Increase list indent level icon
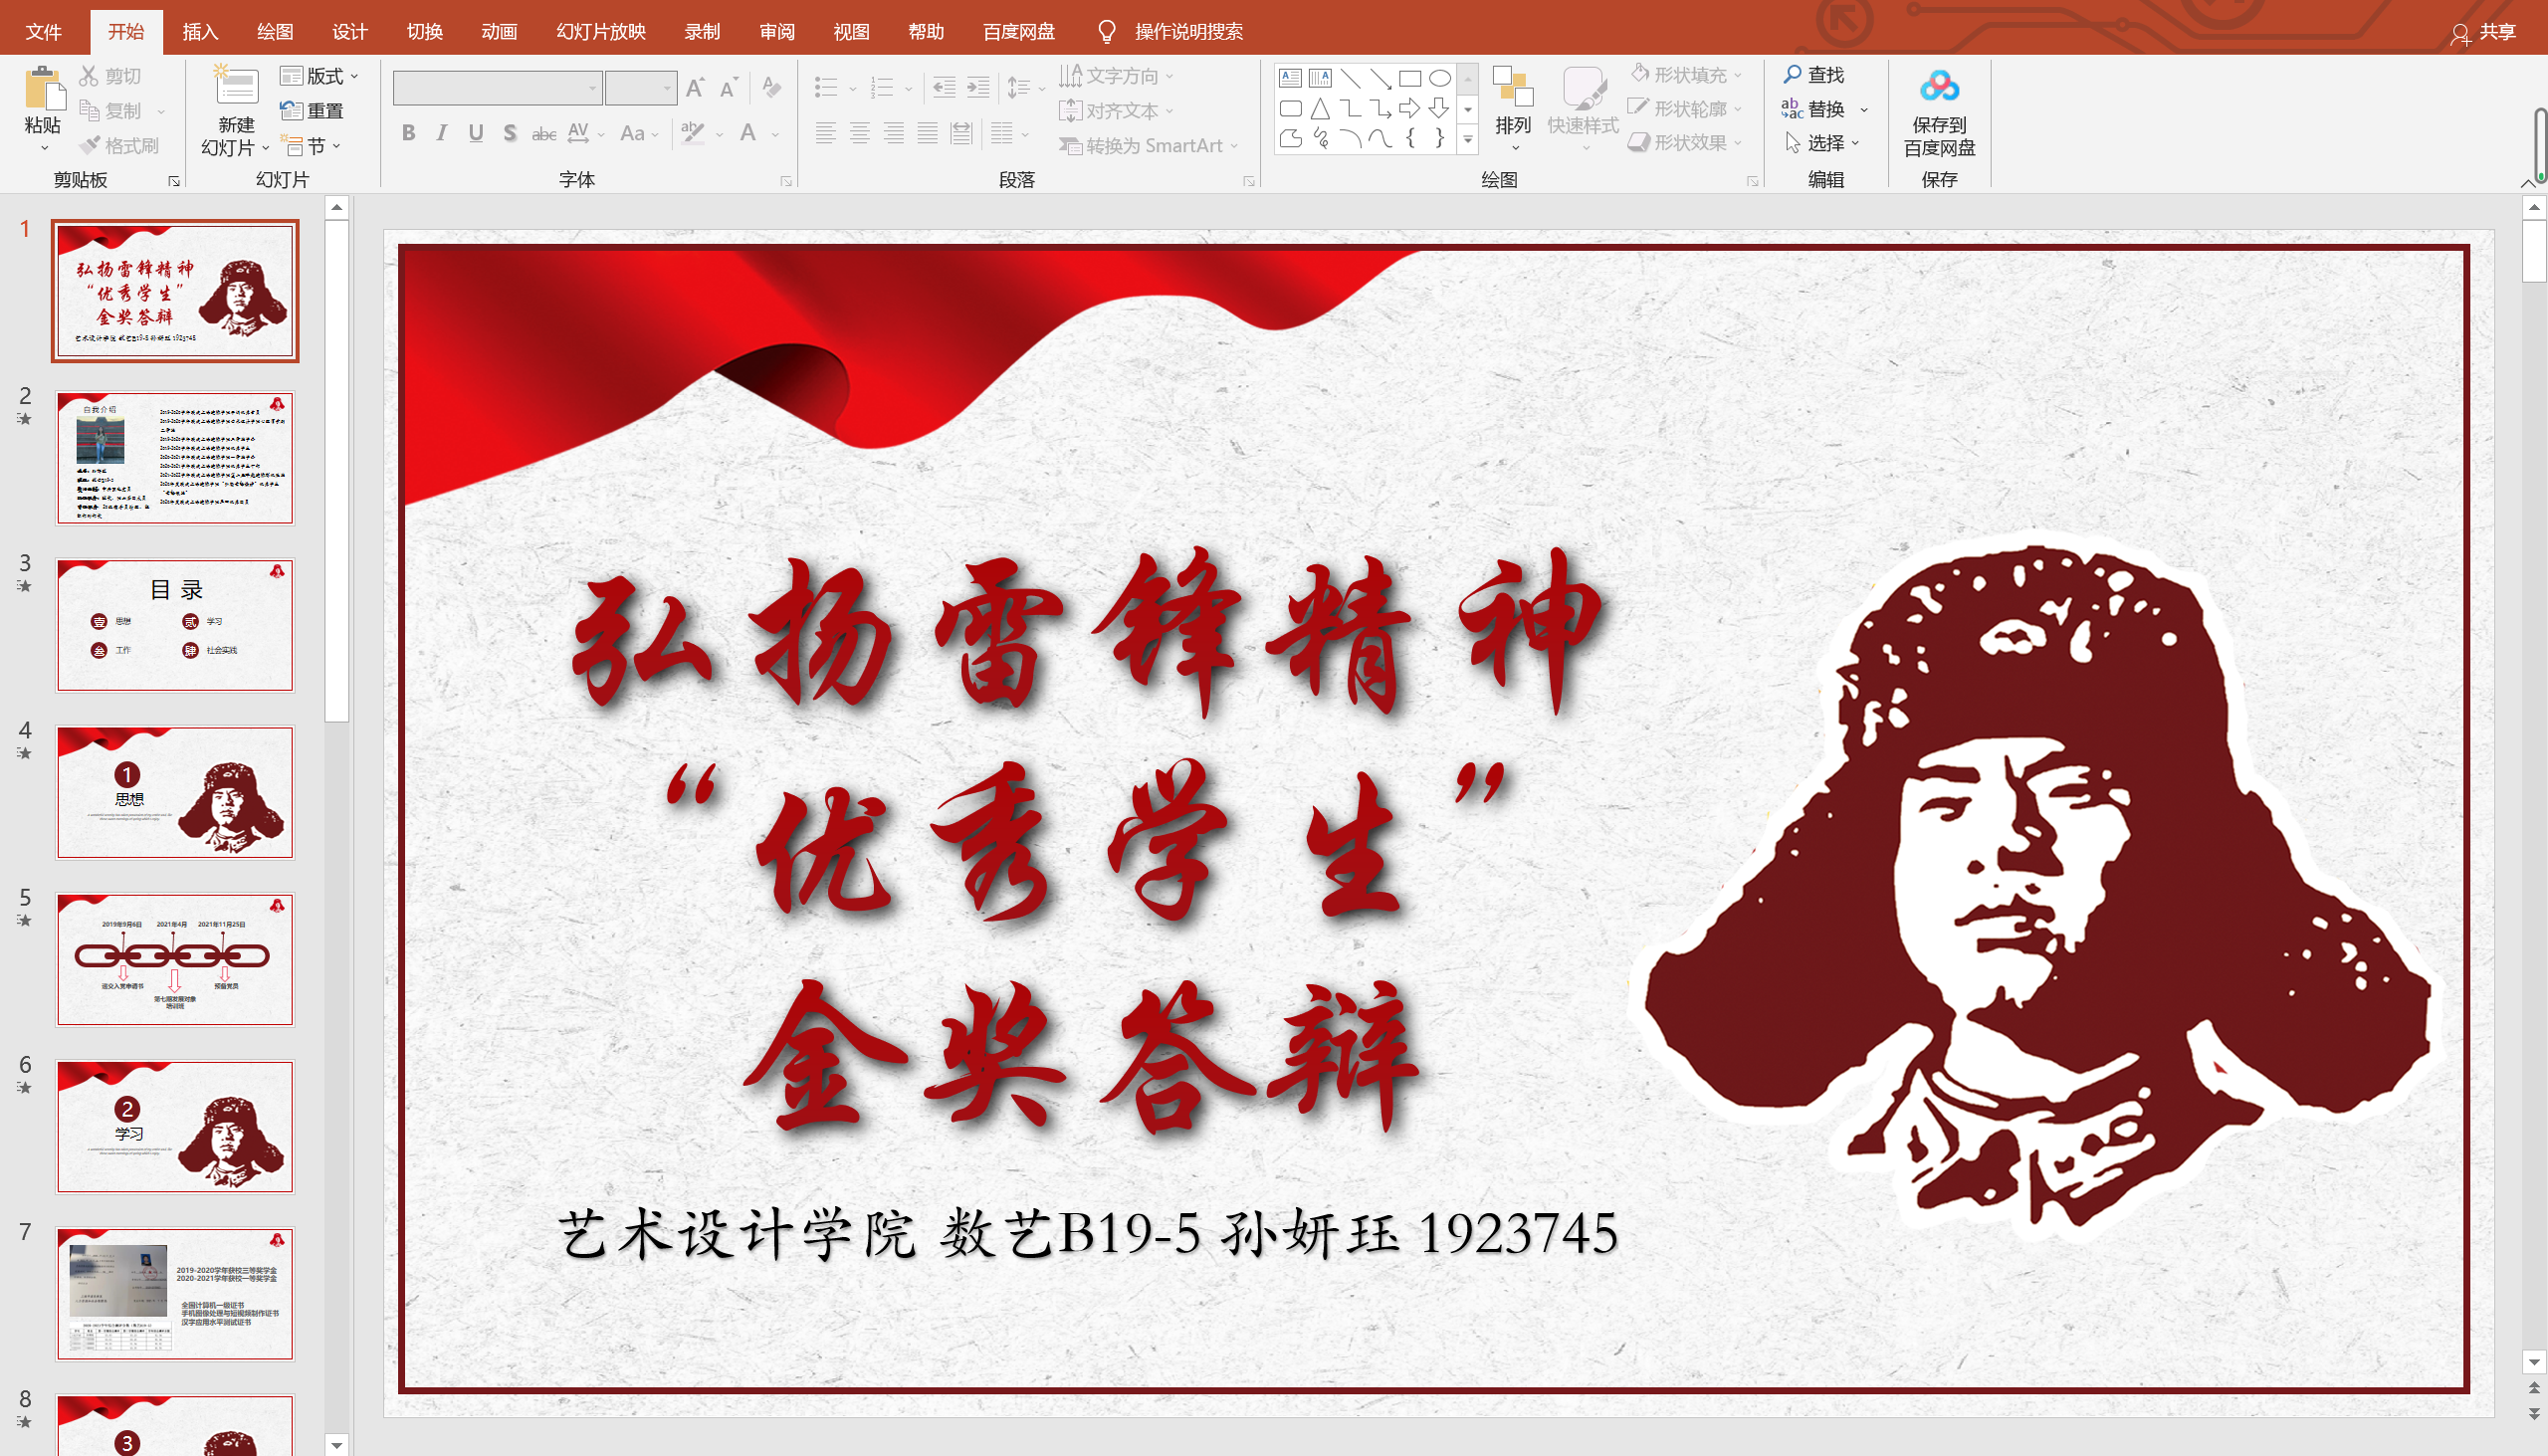 tap(978, 88)
